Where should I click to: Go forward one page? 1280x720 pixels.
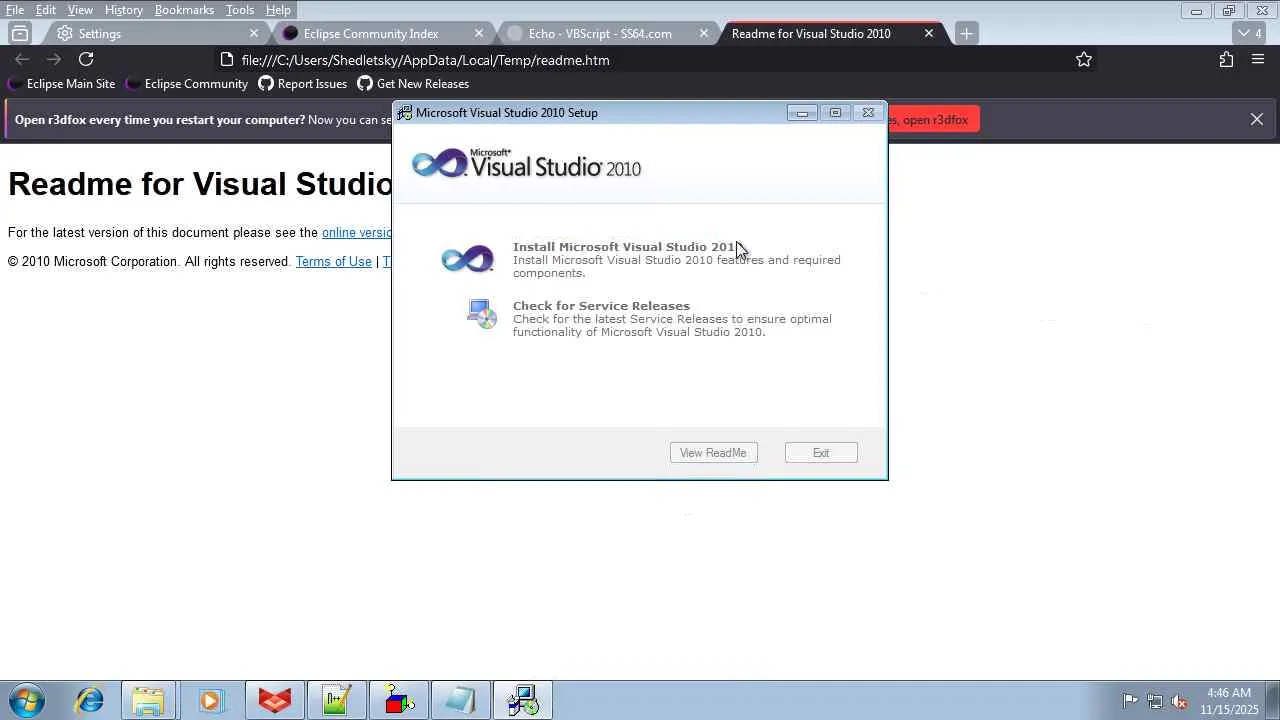54,60
